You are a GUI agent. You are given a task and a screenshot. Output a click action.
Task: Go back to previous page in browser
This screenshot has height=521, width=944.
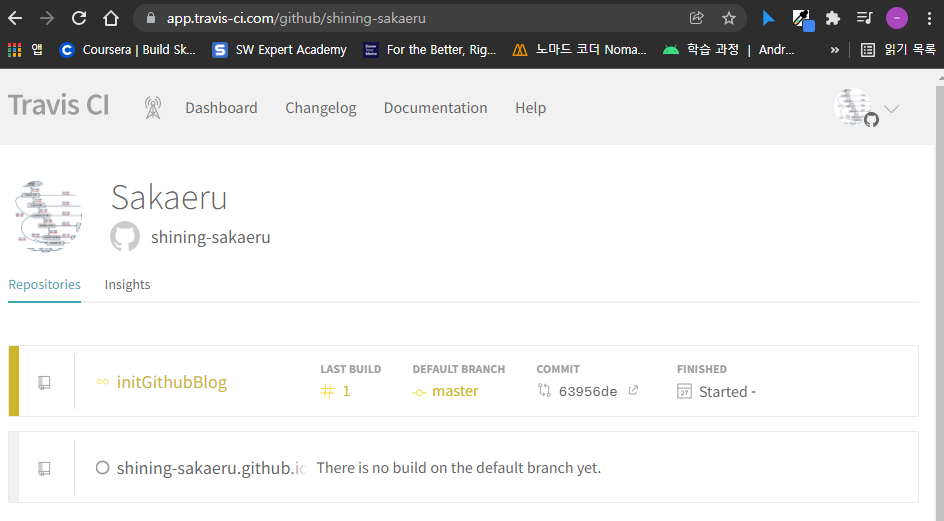pos(15,18)
